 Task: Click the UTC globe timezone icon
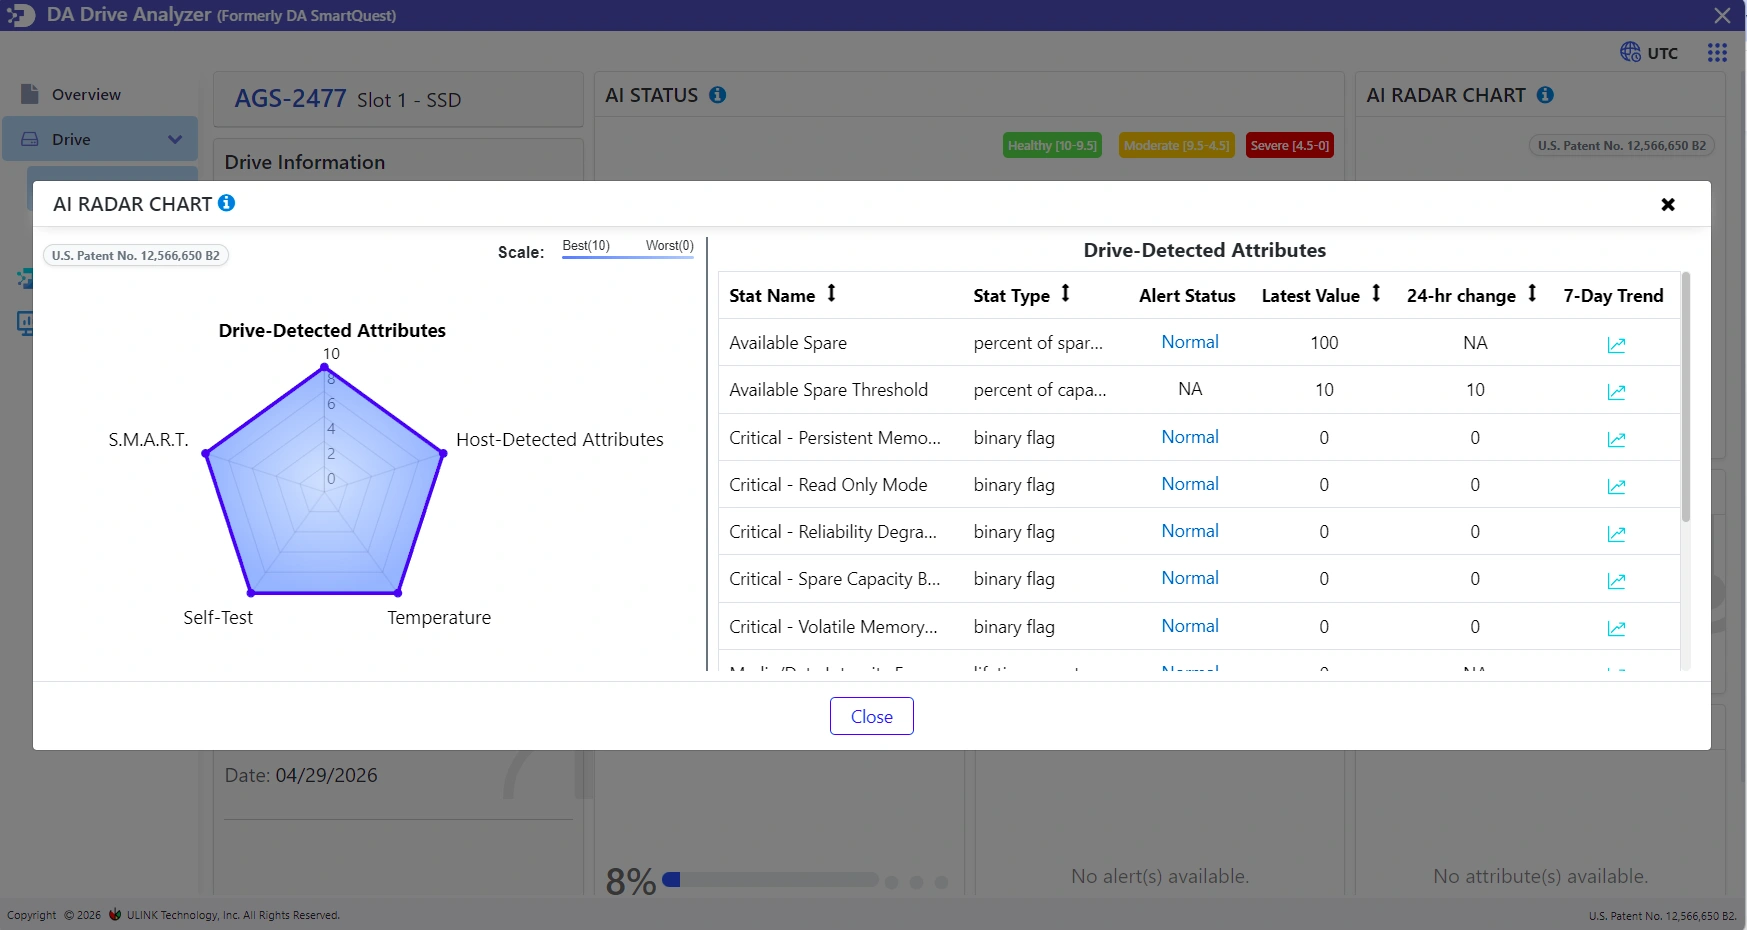[1630, 52]
